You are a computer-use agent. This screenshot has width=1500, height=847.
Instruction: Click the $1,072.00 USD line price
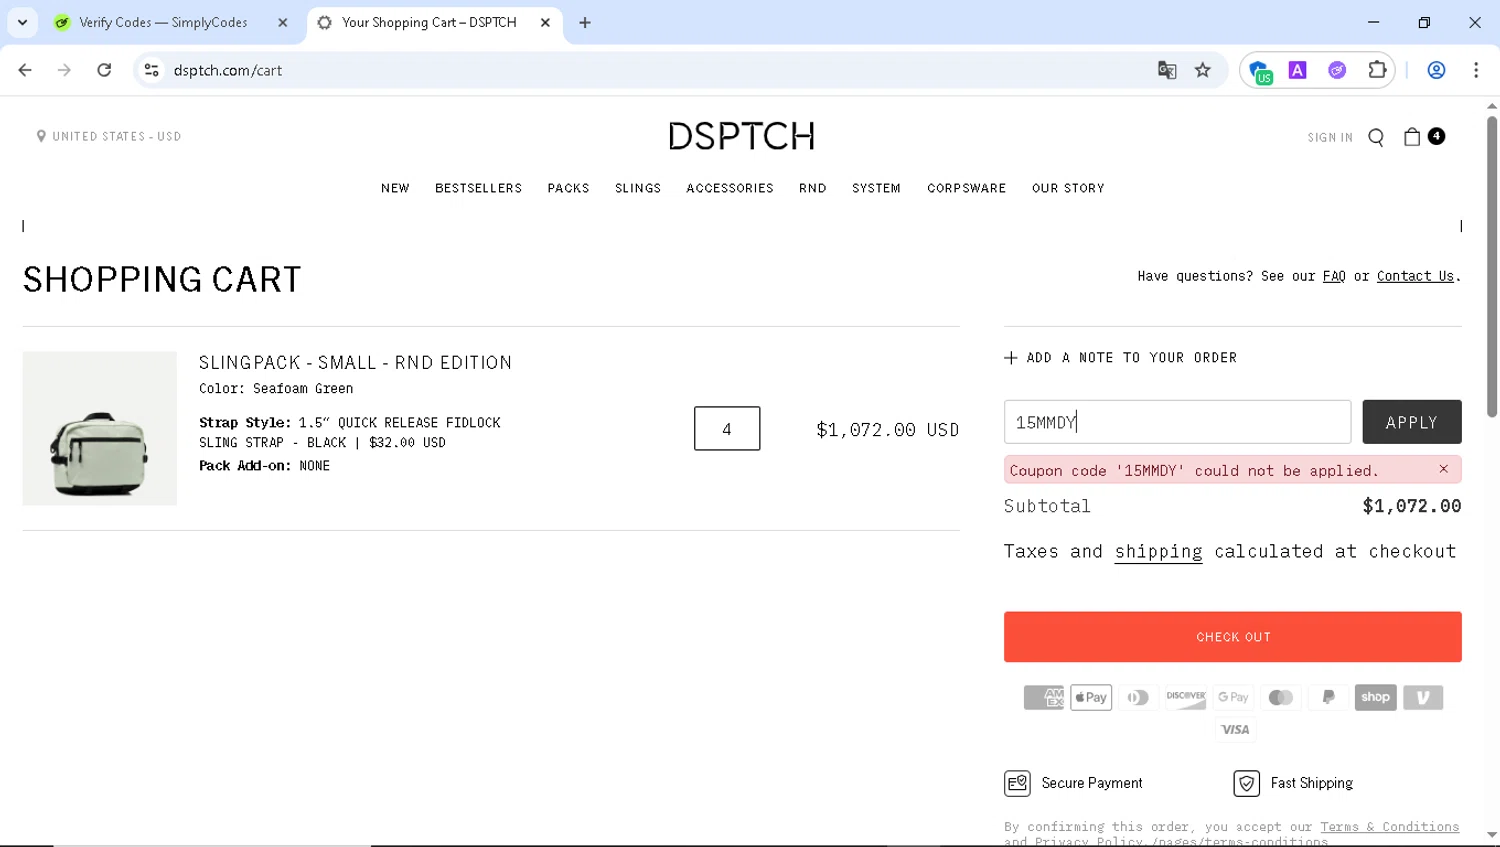tap(887, 429)
